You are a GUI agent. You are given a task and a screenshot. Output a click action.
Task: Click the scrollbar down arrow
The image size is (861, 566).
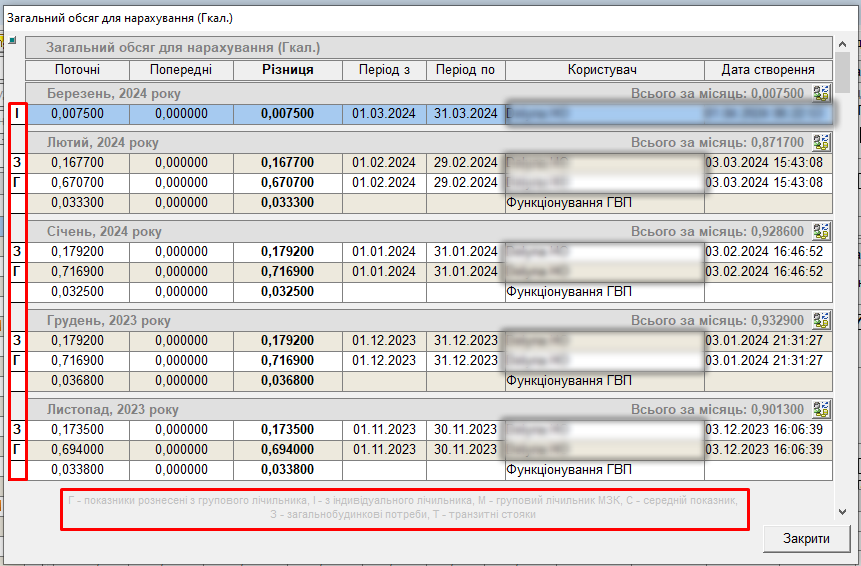coord(843,511)
